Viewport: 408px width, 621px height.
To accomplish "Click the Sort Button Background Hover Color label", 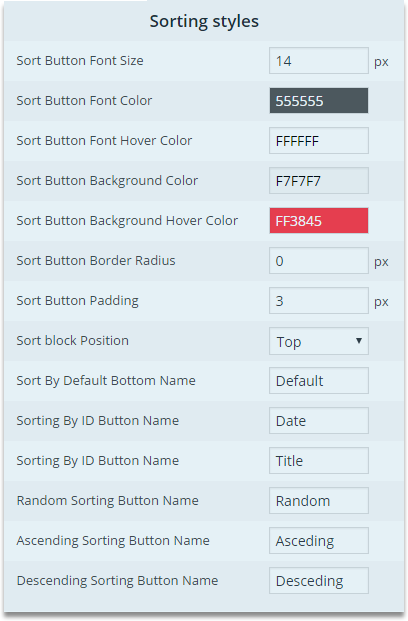I will [x=127, y=221].
